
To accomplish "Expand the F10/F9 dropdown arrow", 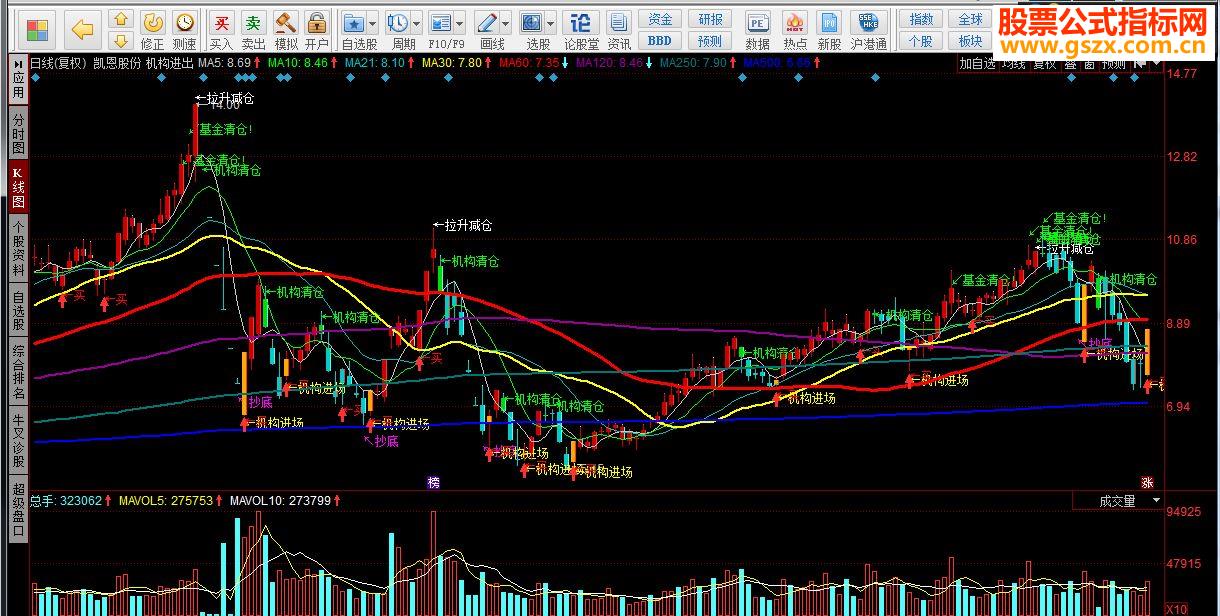I will tap(458, 22).
